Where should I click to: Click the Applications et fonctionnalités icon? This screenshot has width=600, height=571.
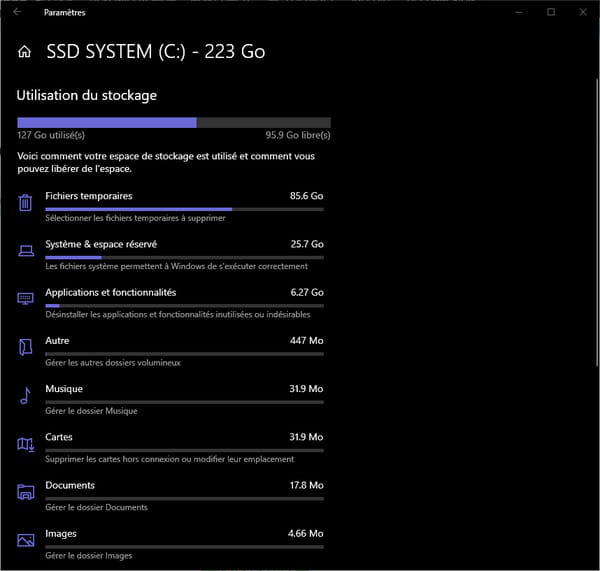(x=26, y=299)
